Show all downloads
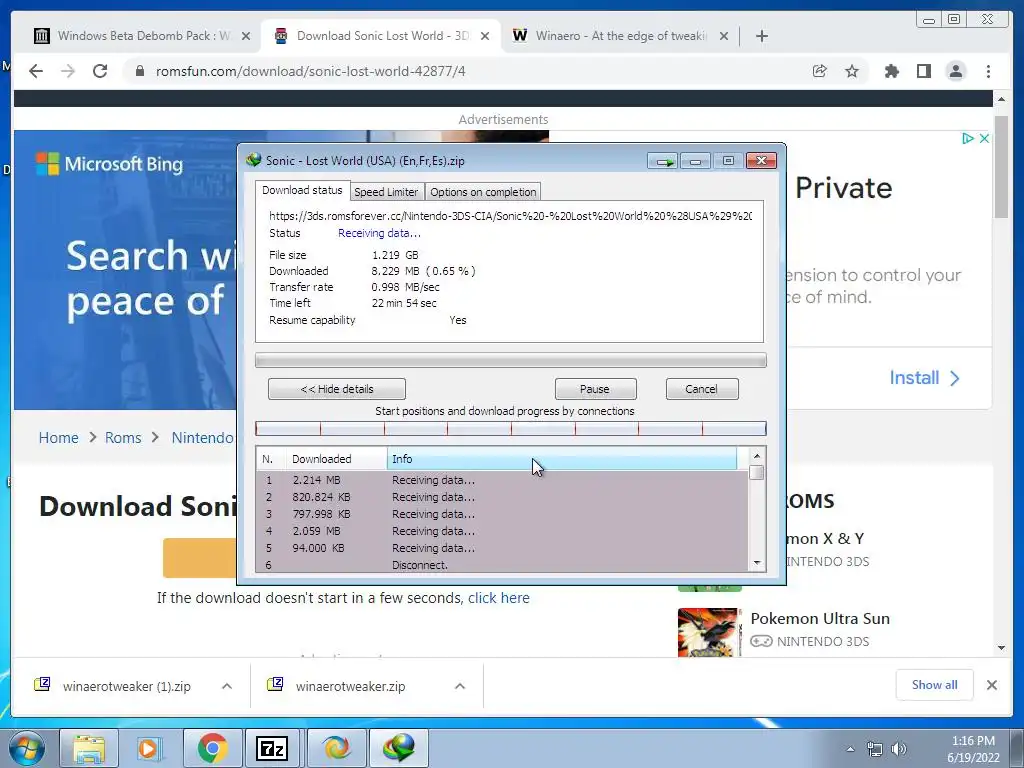1024x768 pixels. pyautogui.click(x=935, y=684)
